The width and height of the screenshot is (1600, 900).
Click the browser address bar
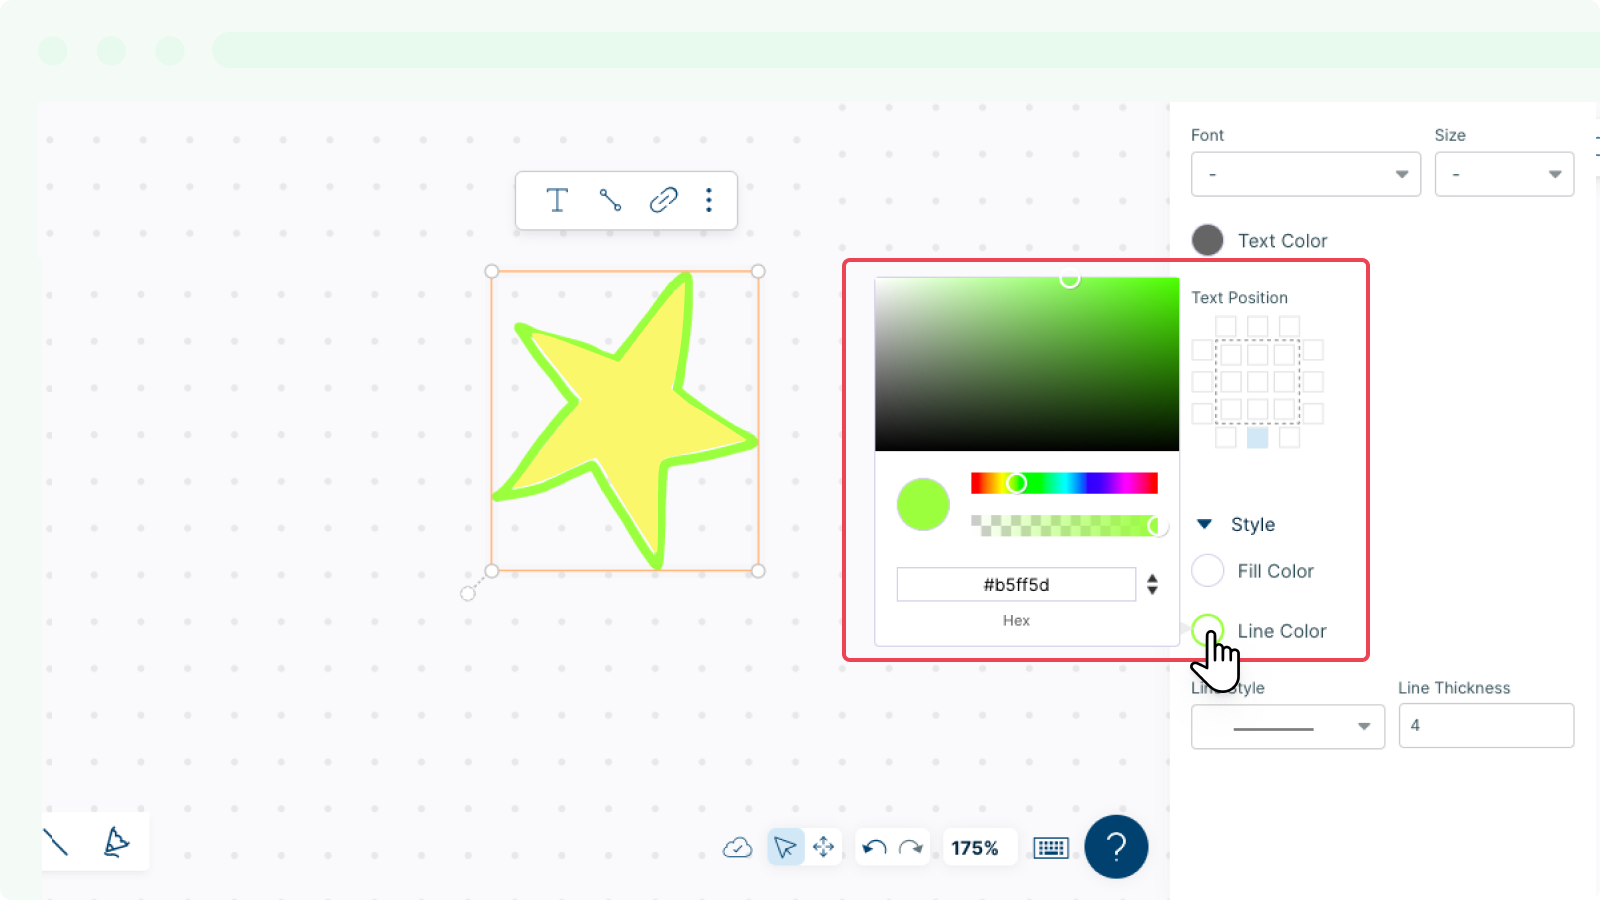905,50
